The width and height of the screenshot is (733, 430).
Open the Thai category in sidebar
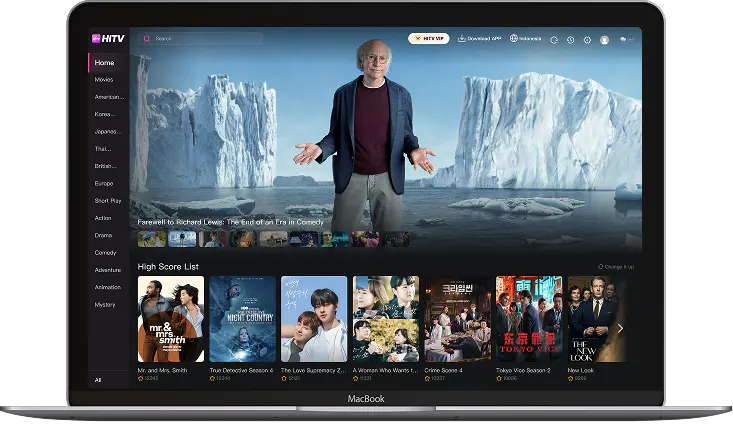[103, 149]
